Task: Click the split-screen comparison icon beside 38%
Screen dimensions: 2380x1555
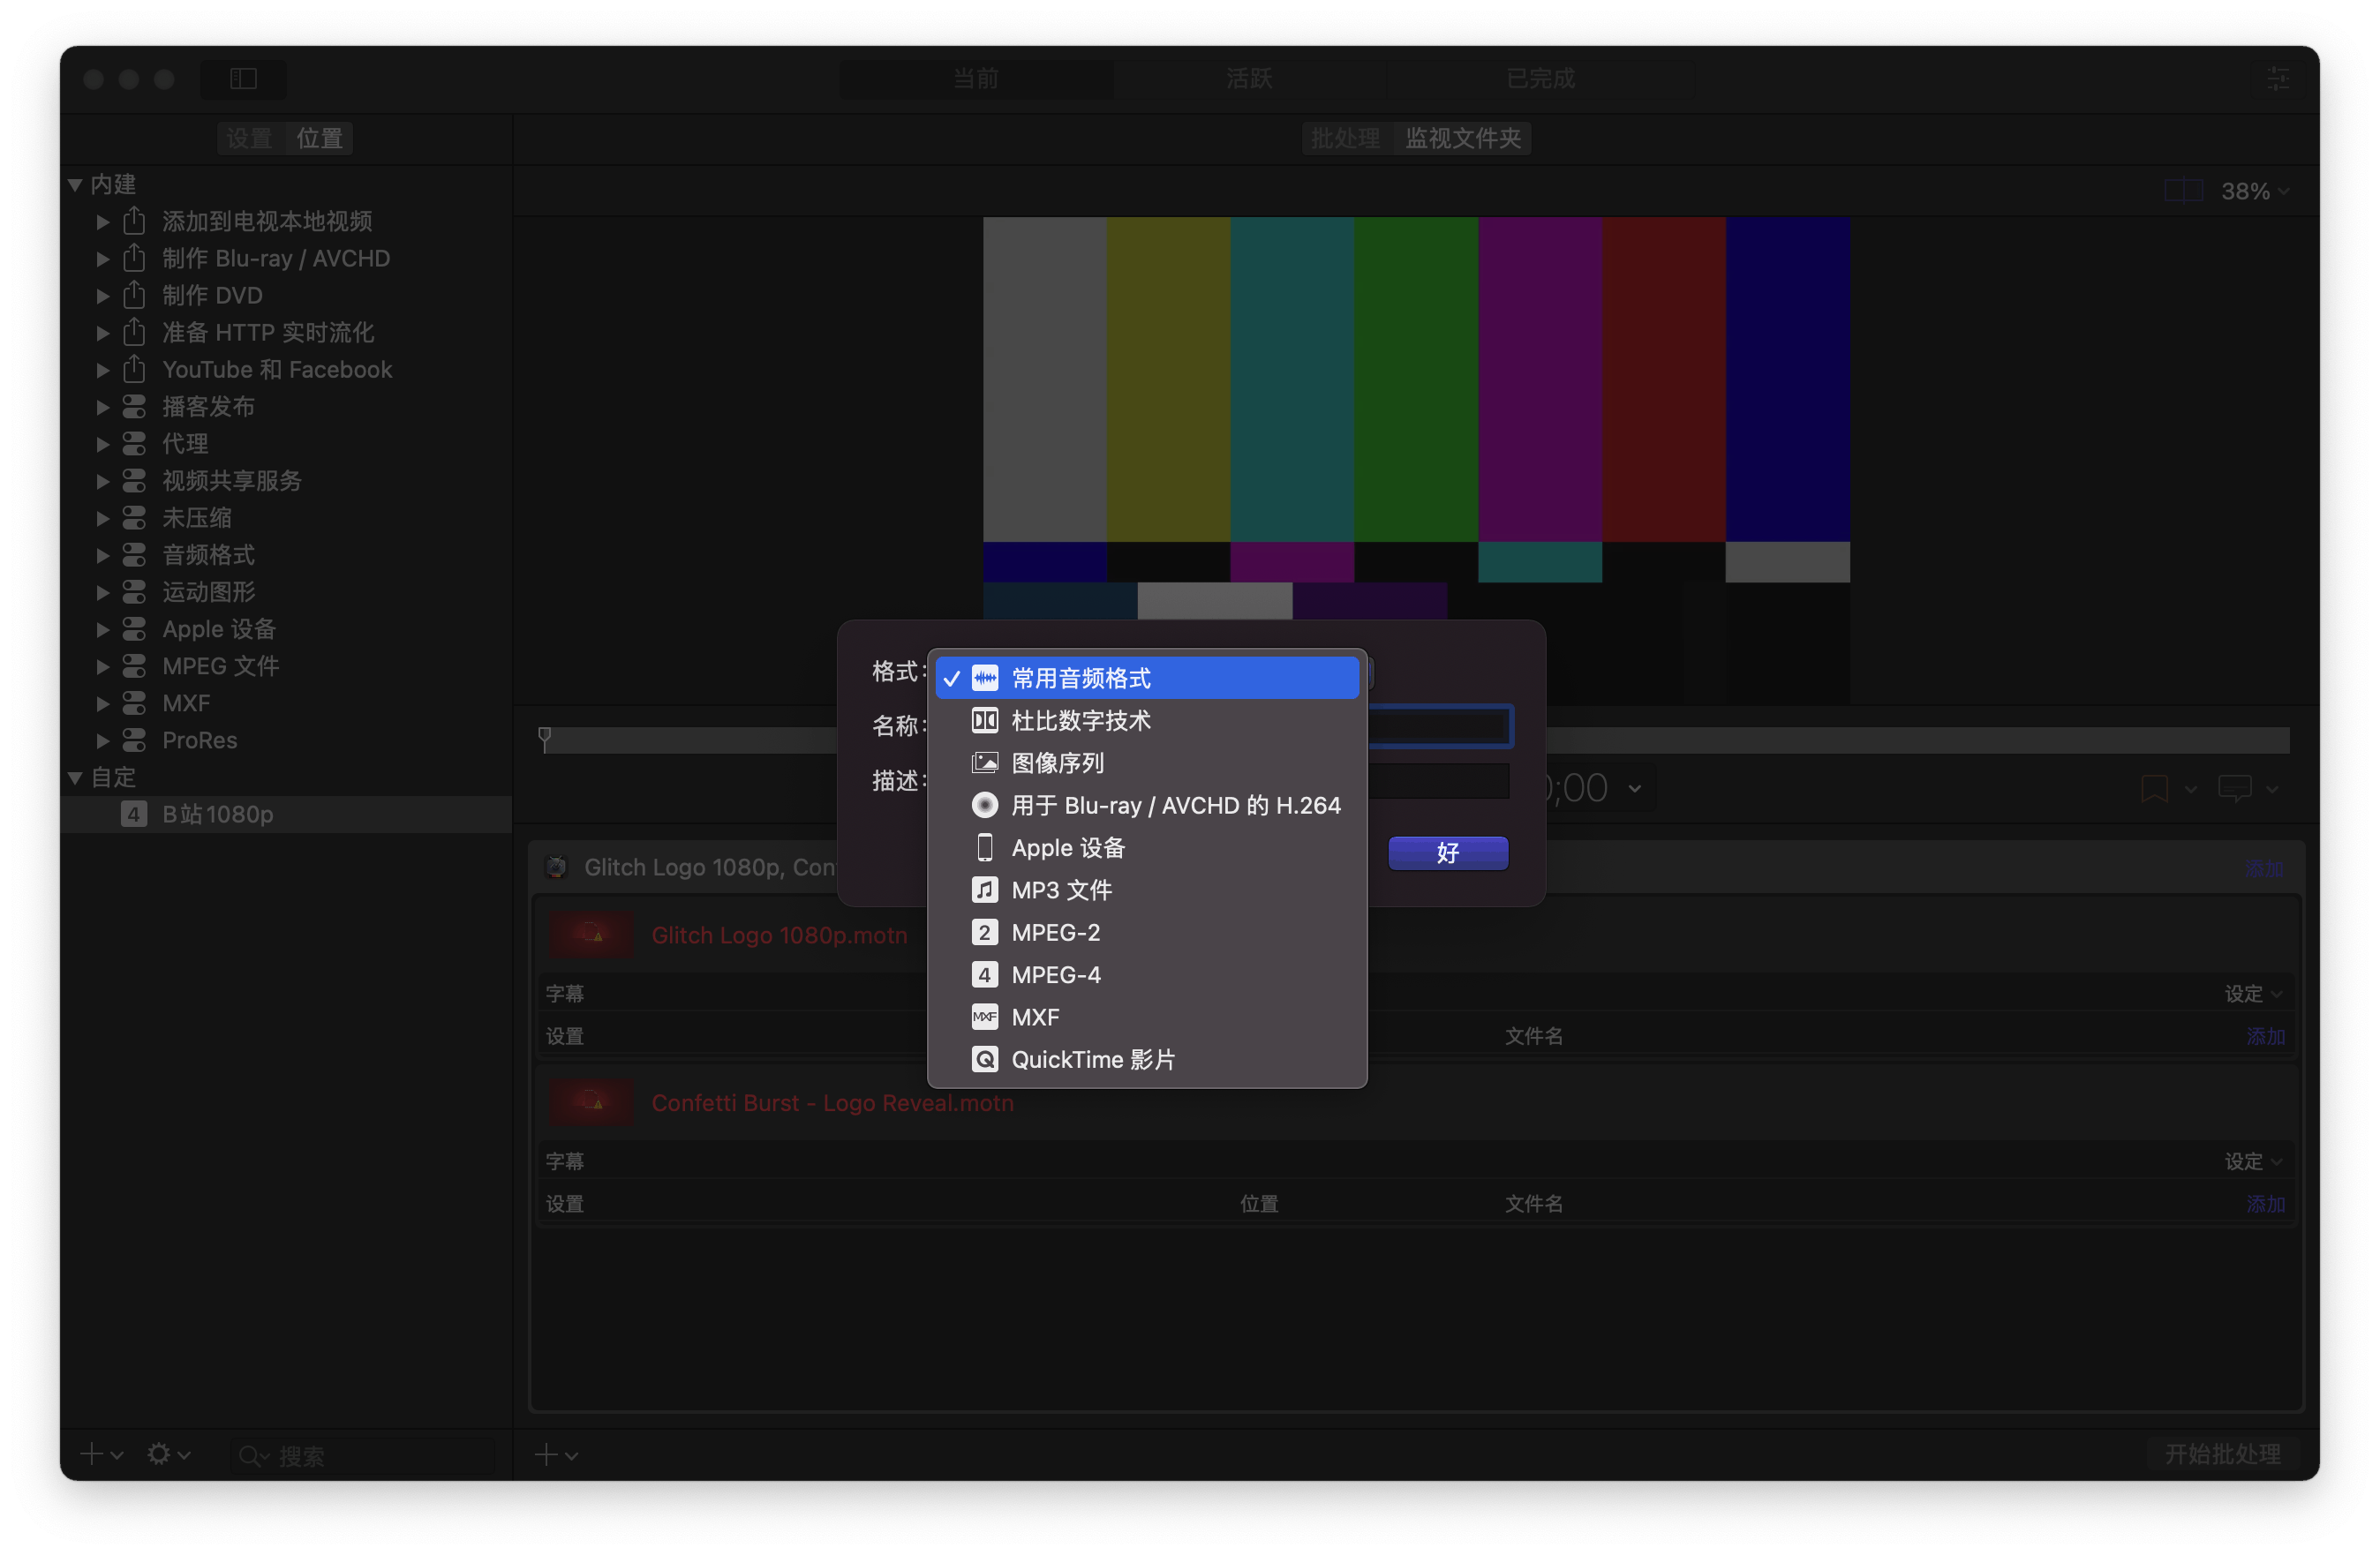Action: [x=2182, y=190]
